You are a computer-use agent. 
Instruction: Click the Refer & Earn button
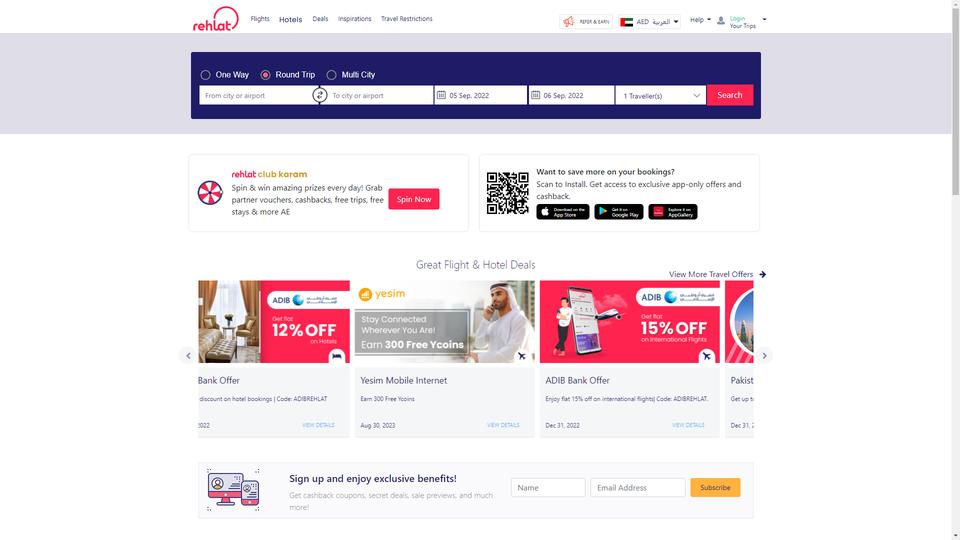tap(586, 21)
